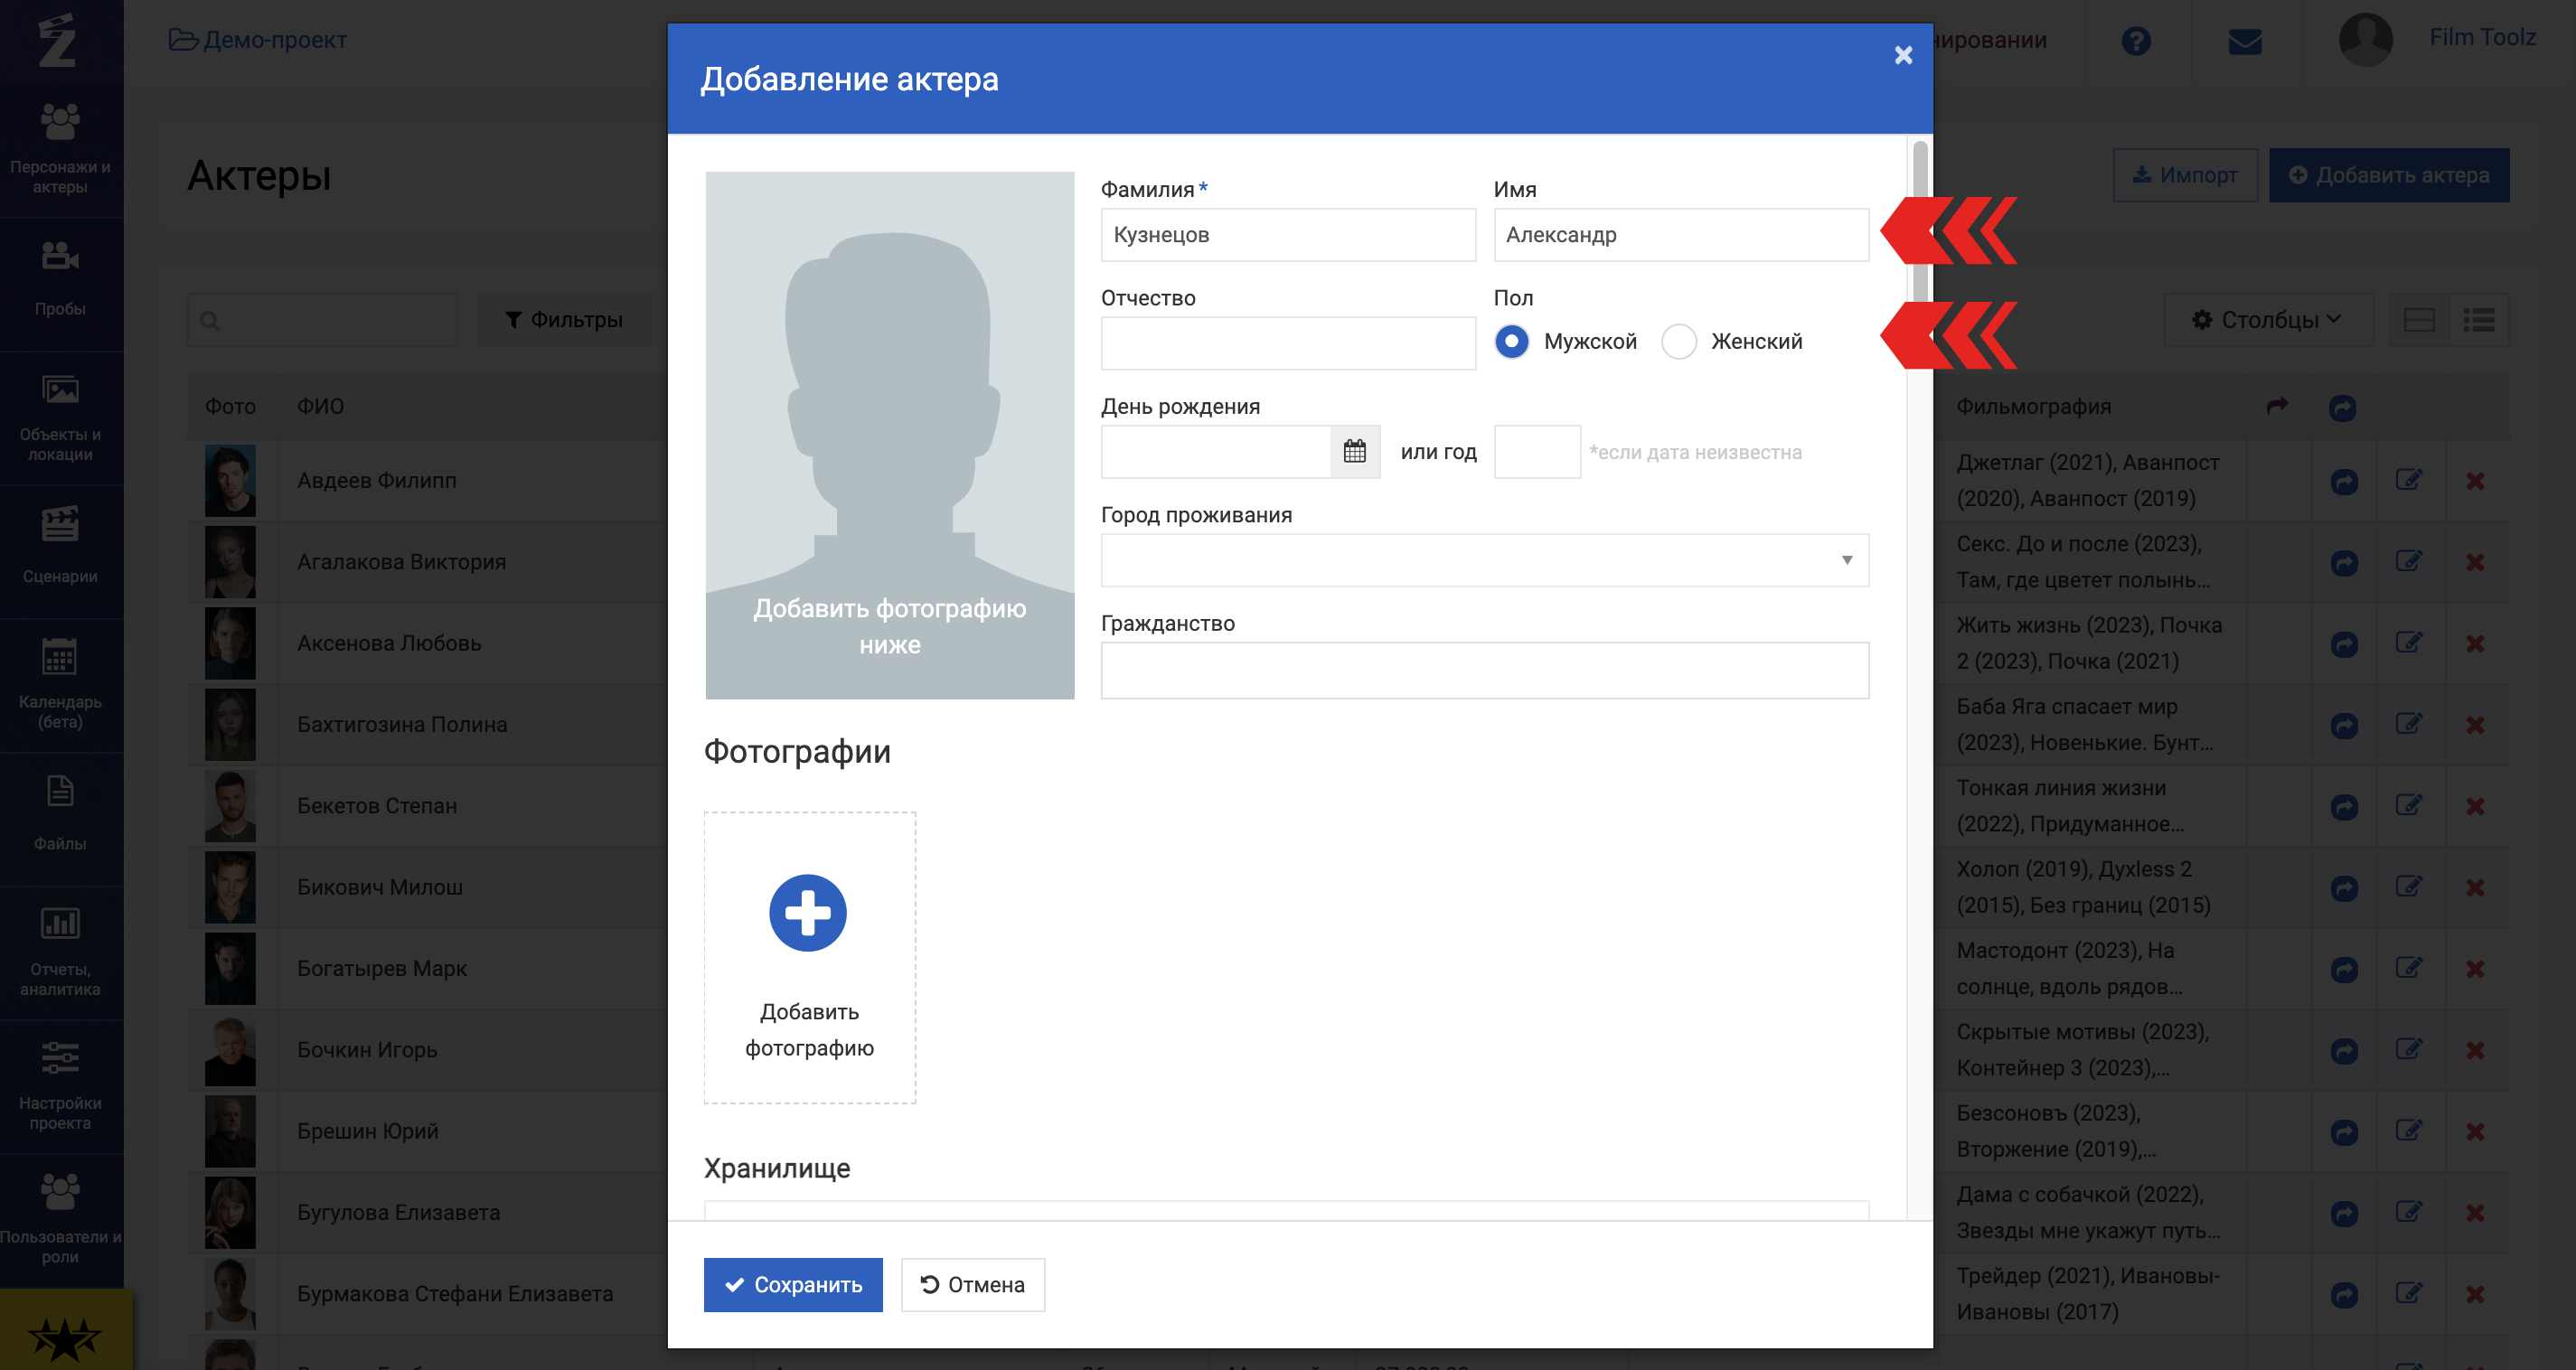Click the share arrow in Фильмография header

click(2277, 406)
